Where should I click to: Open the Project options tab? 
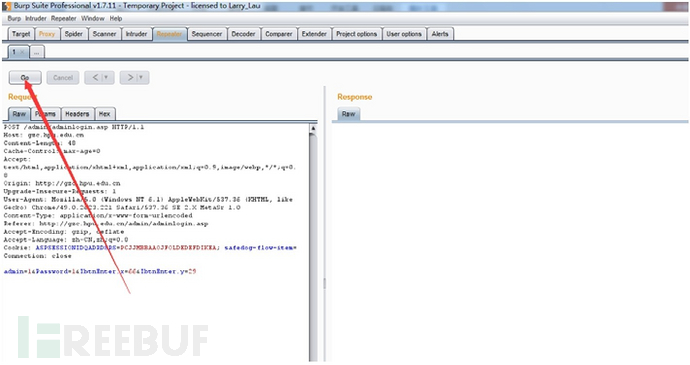356,34
